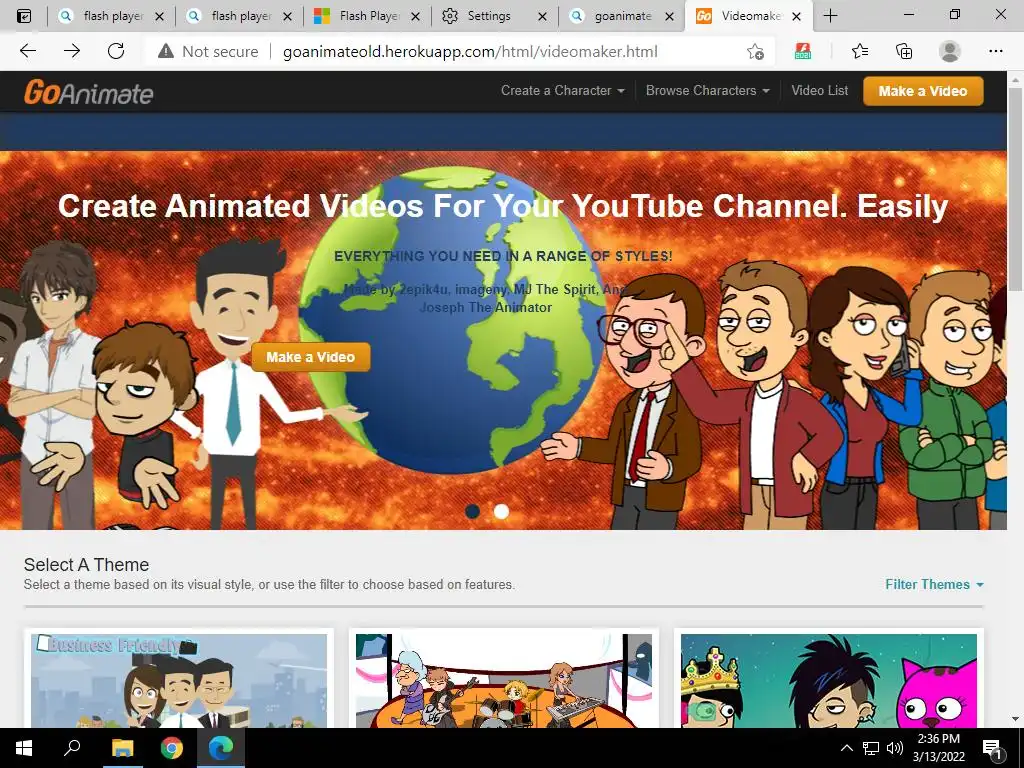Image resolution: width=1024 pixels, height=768 pixels.
Task: Switch to the Microsoft Flash Player tab
Action: point(367,16)
